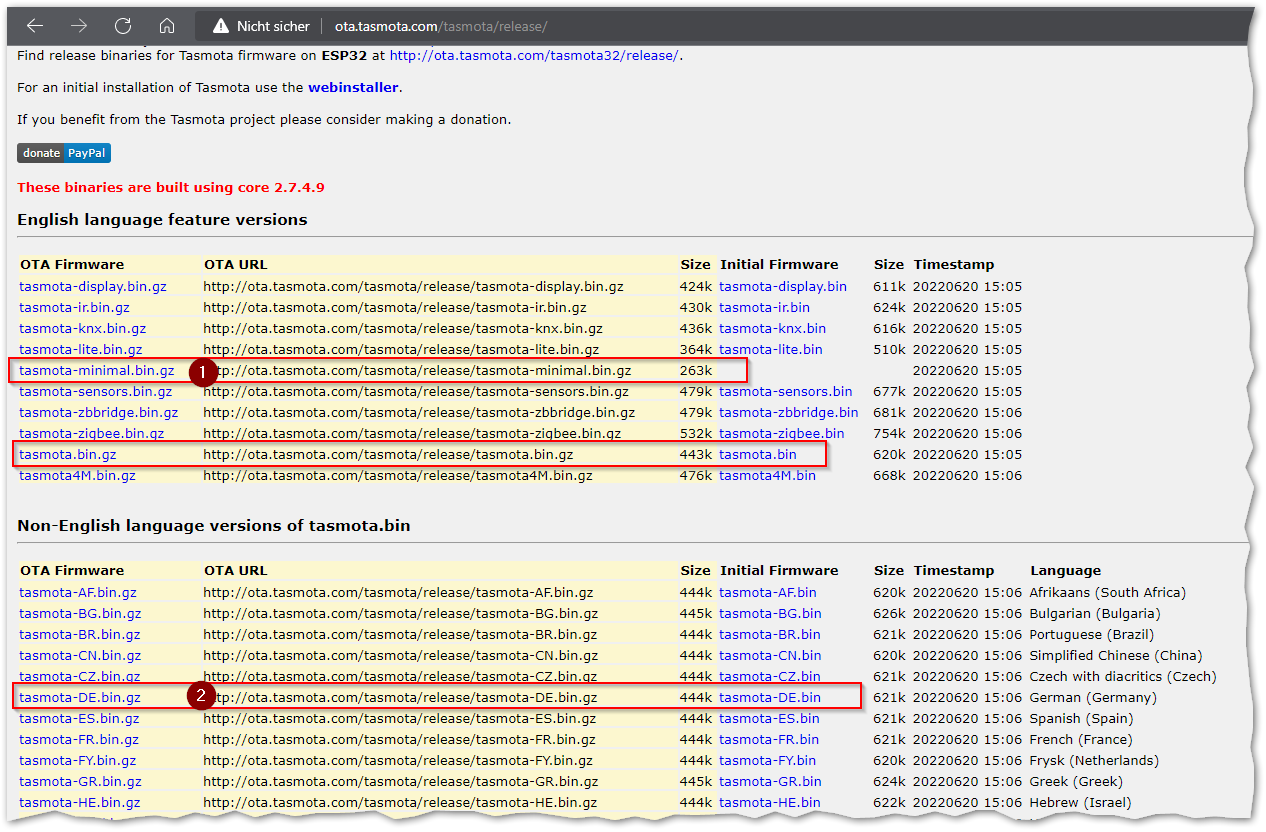The width and height of the screenshot is (1266, 832).
Task: Open initial firmware link tasmota-HE.bin
Action: [770, 803]
